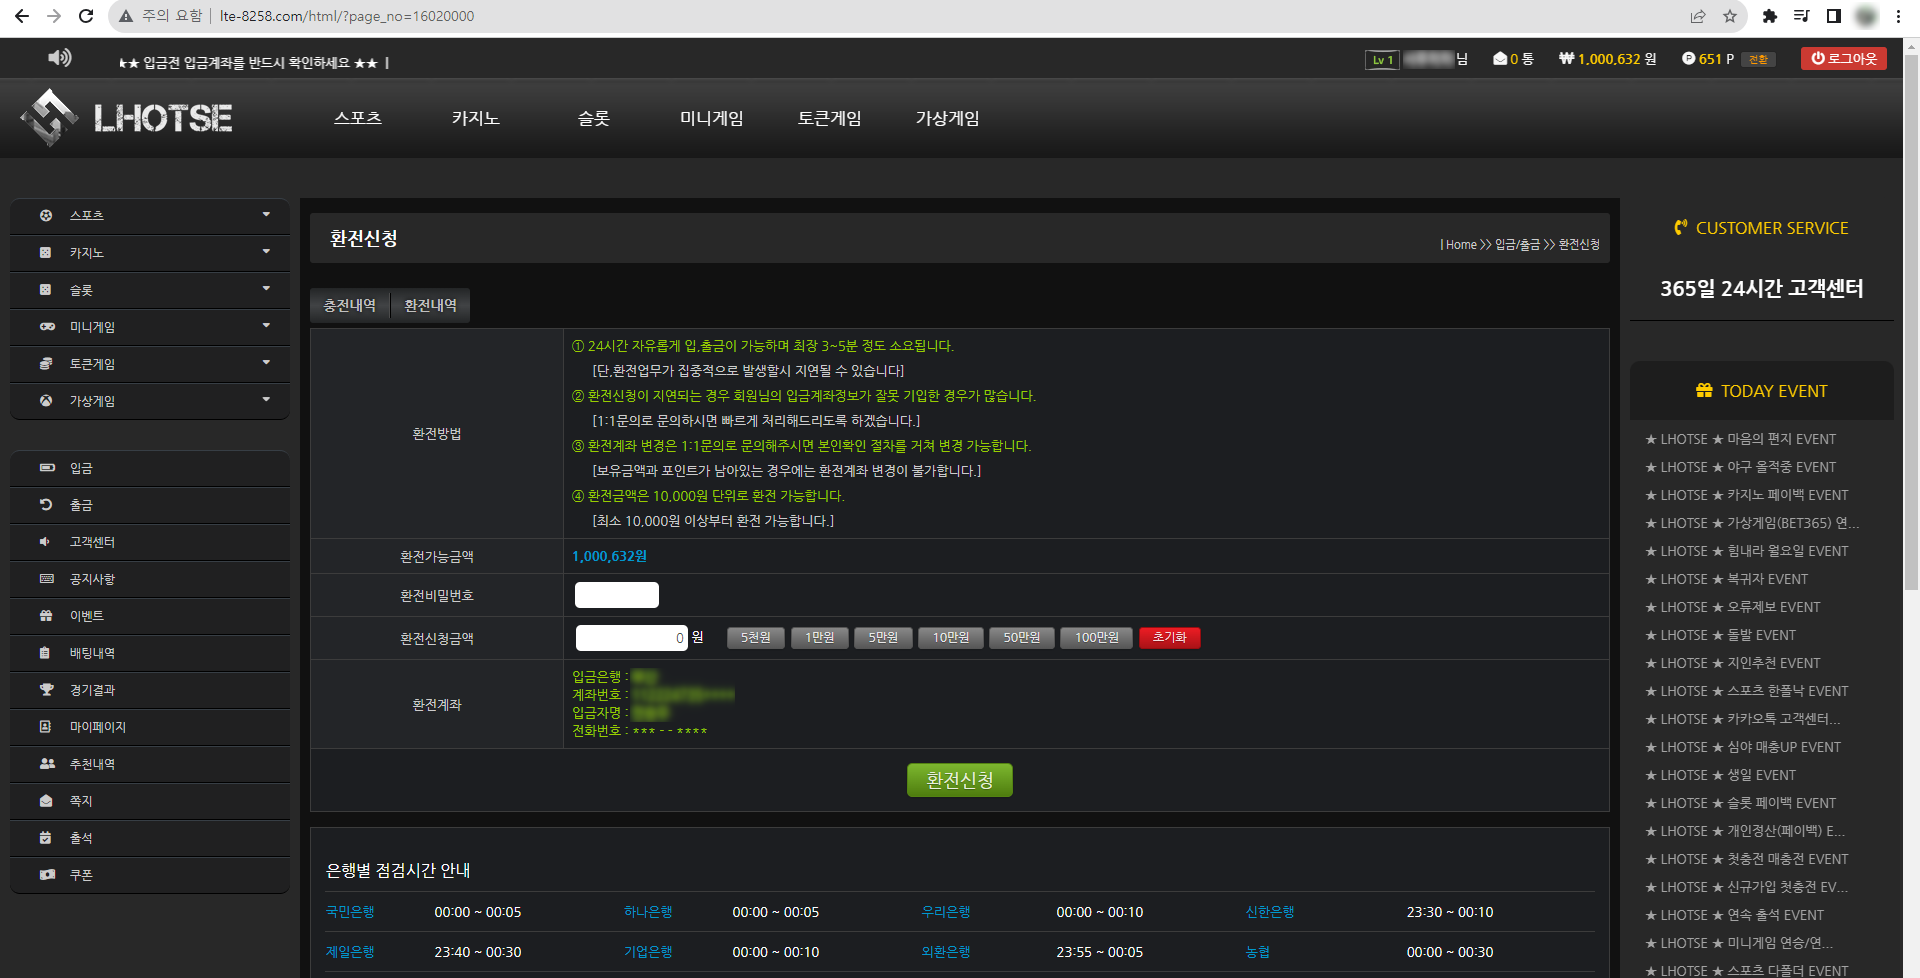Click the Home breadcrumb link

(x=1461, y=245)
